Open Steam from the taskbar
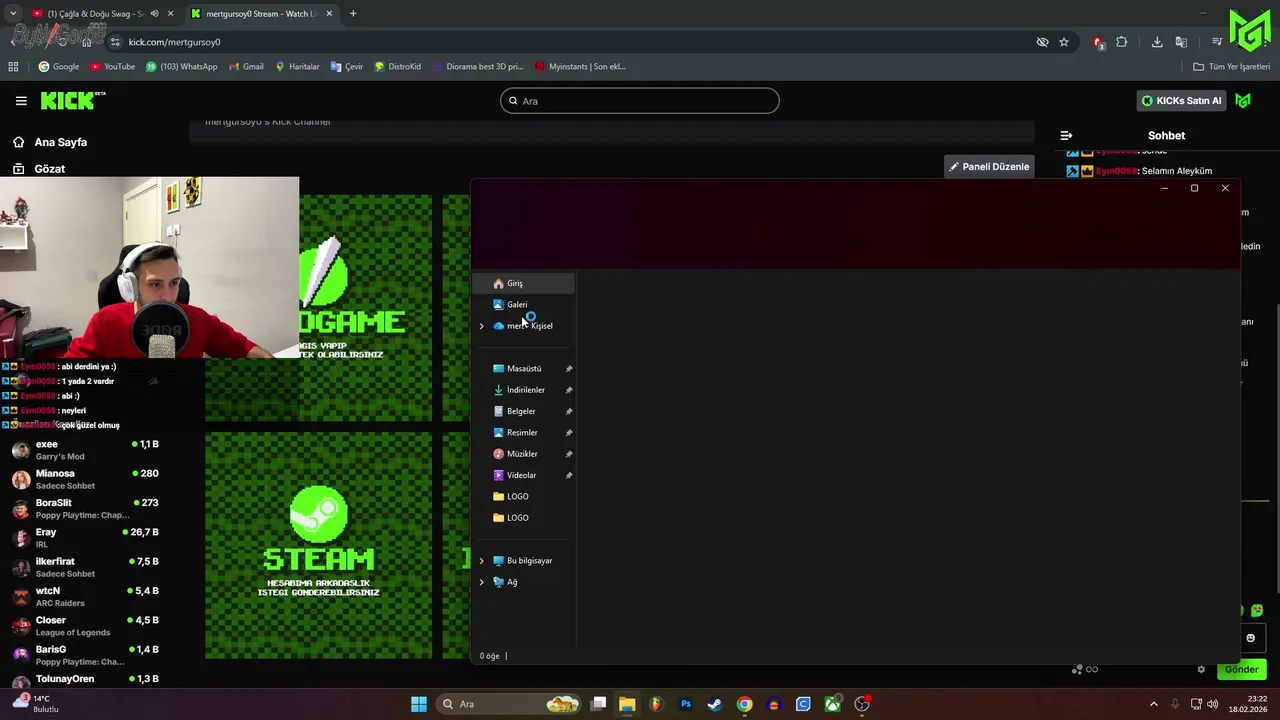Viewport: 1280px width, 720px height. click(x=715, y=704)
